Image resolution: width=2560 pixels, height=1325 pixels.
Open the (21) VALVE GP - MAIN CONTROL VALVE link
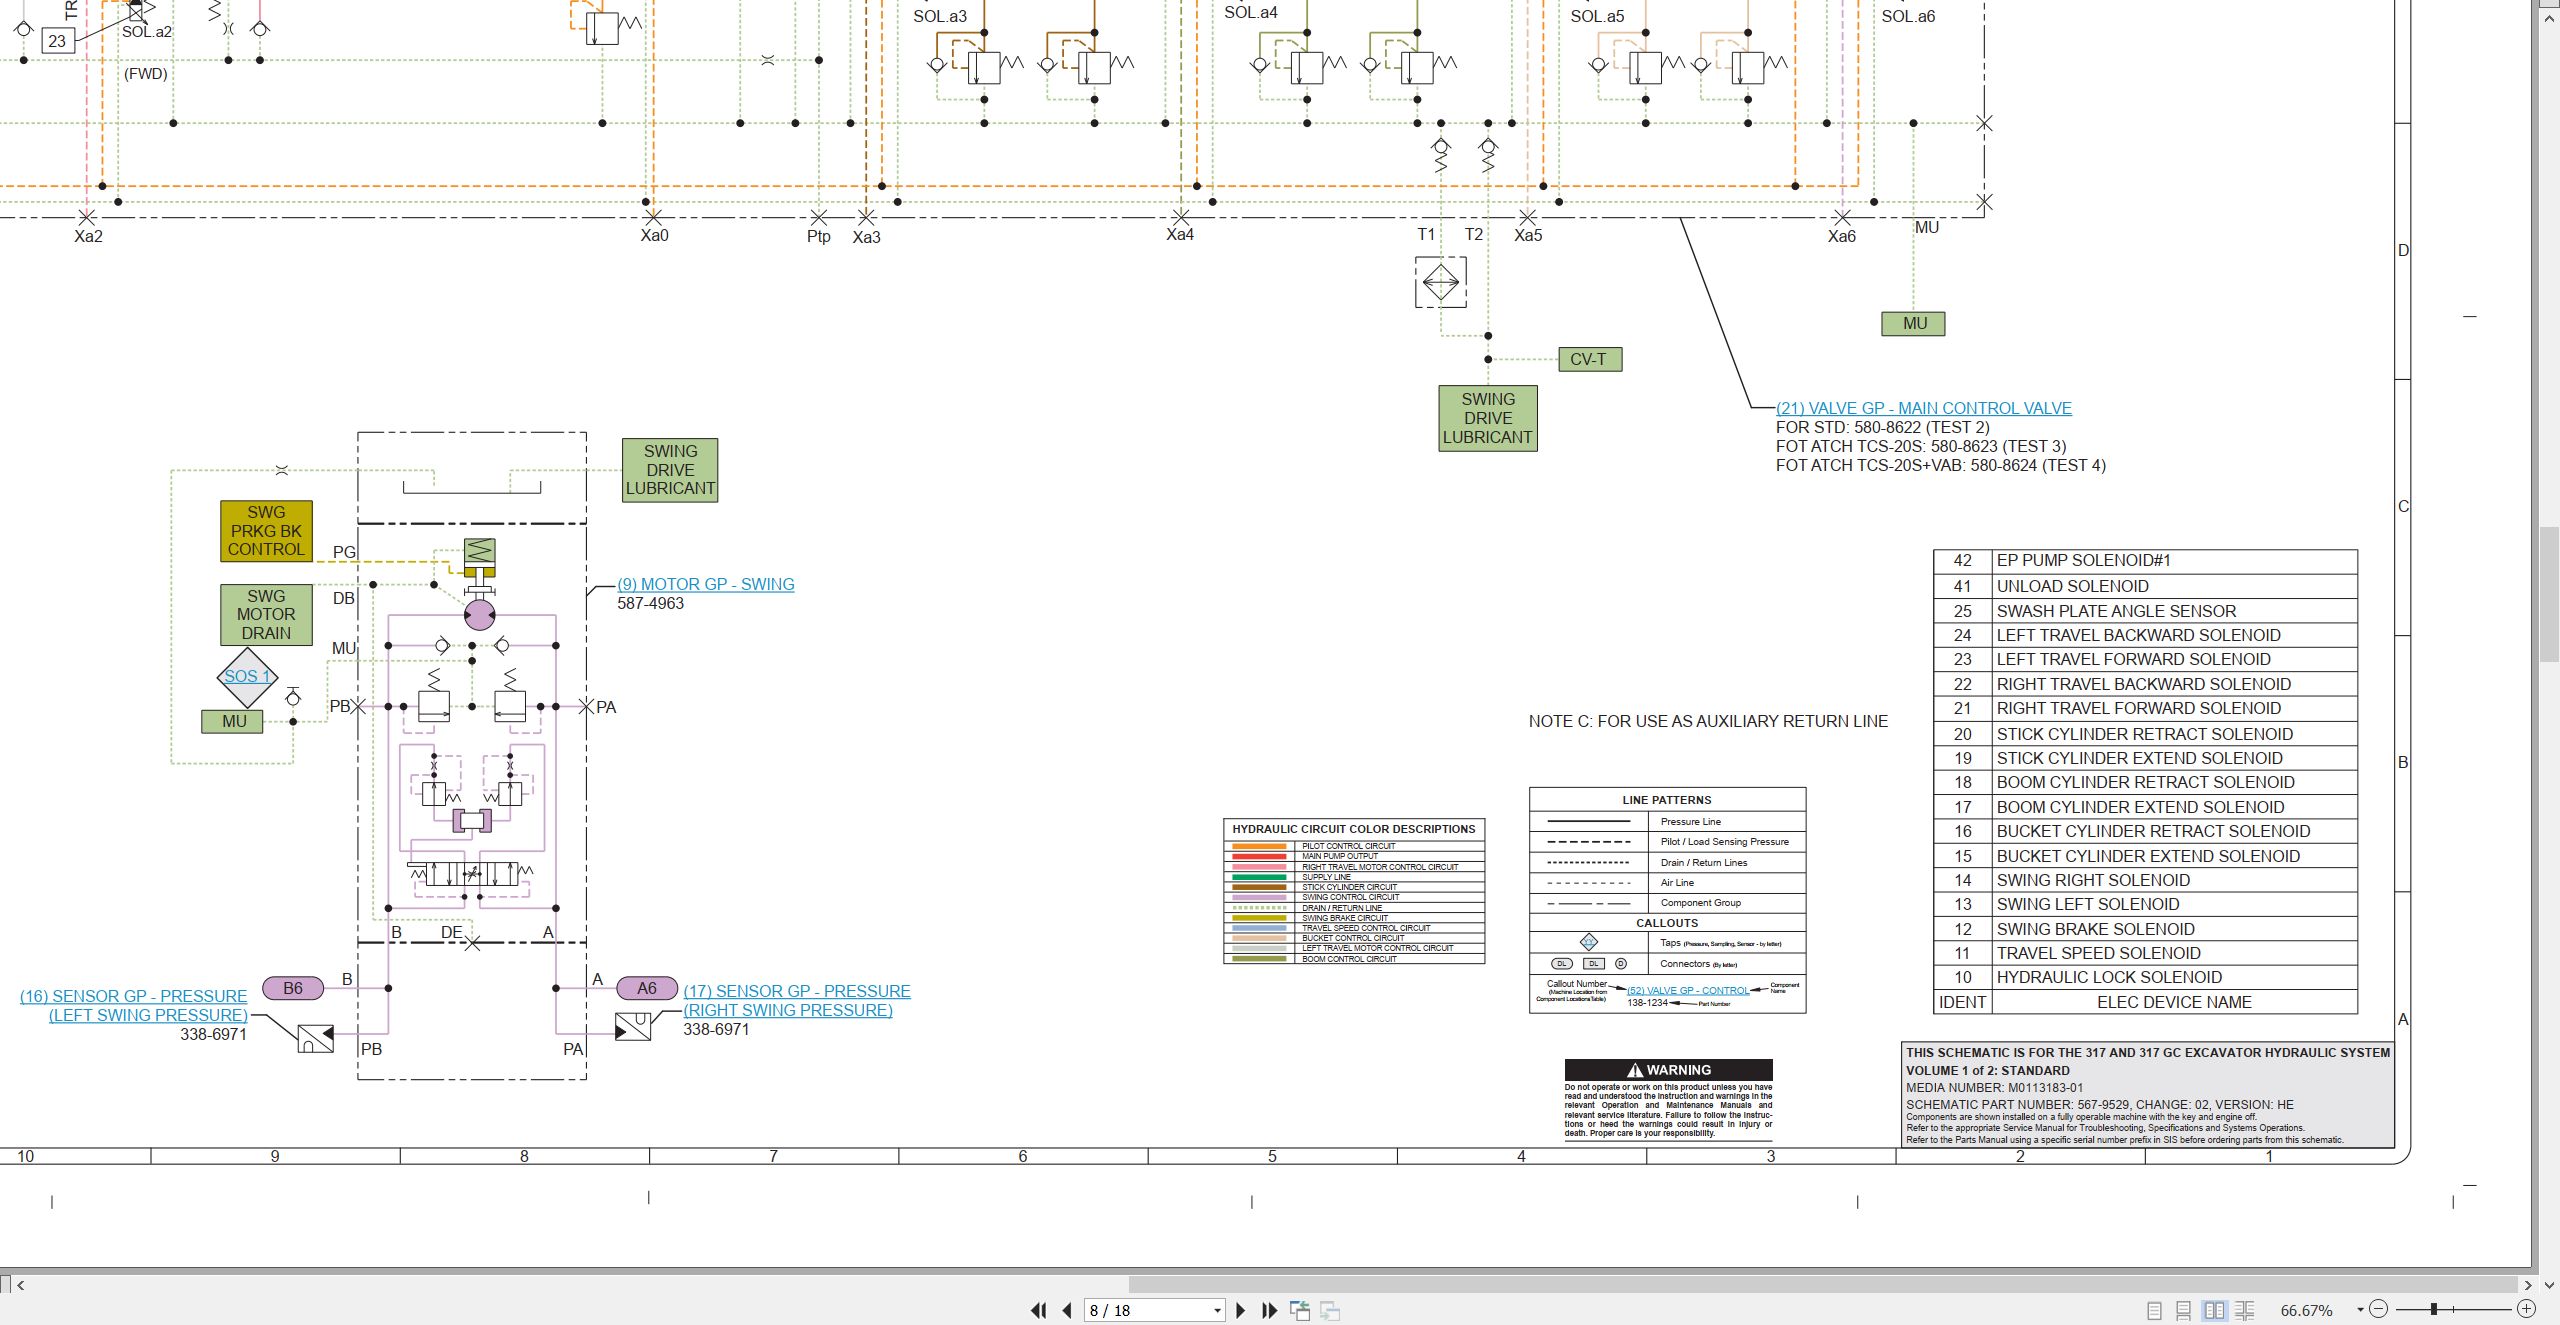[x=1924, y=408]
